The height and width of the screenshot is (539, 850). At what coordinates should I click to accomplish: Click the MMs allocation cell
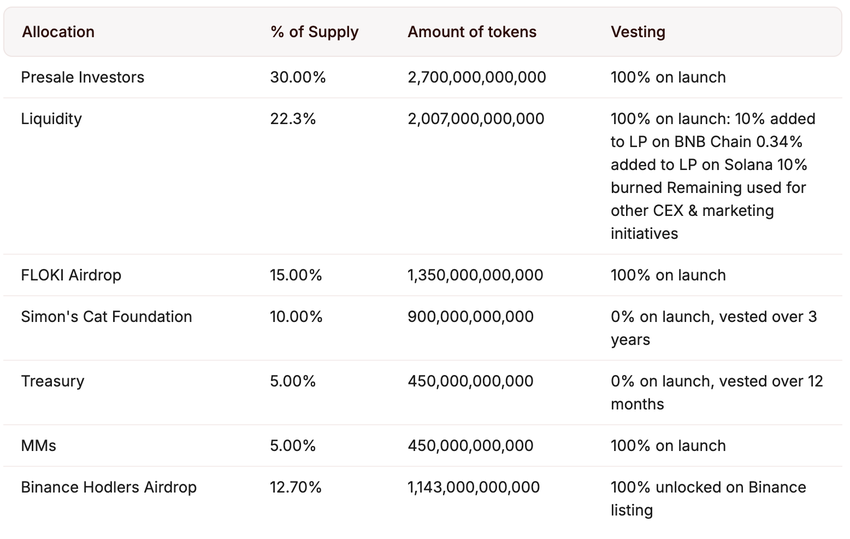(x=40, y=446)
